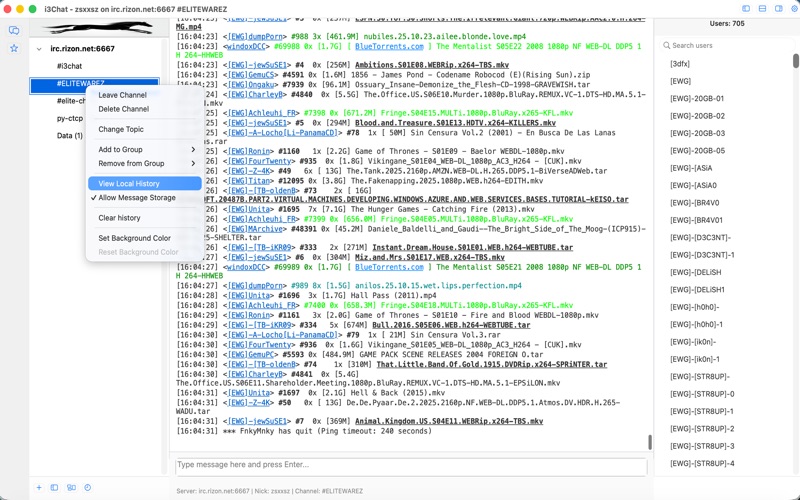The height and width of the screenshot is (500, 800).
Task: Click [EWG]Titan nick link
Action: [249, 181]
